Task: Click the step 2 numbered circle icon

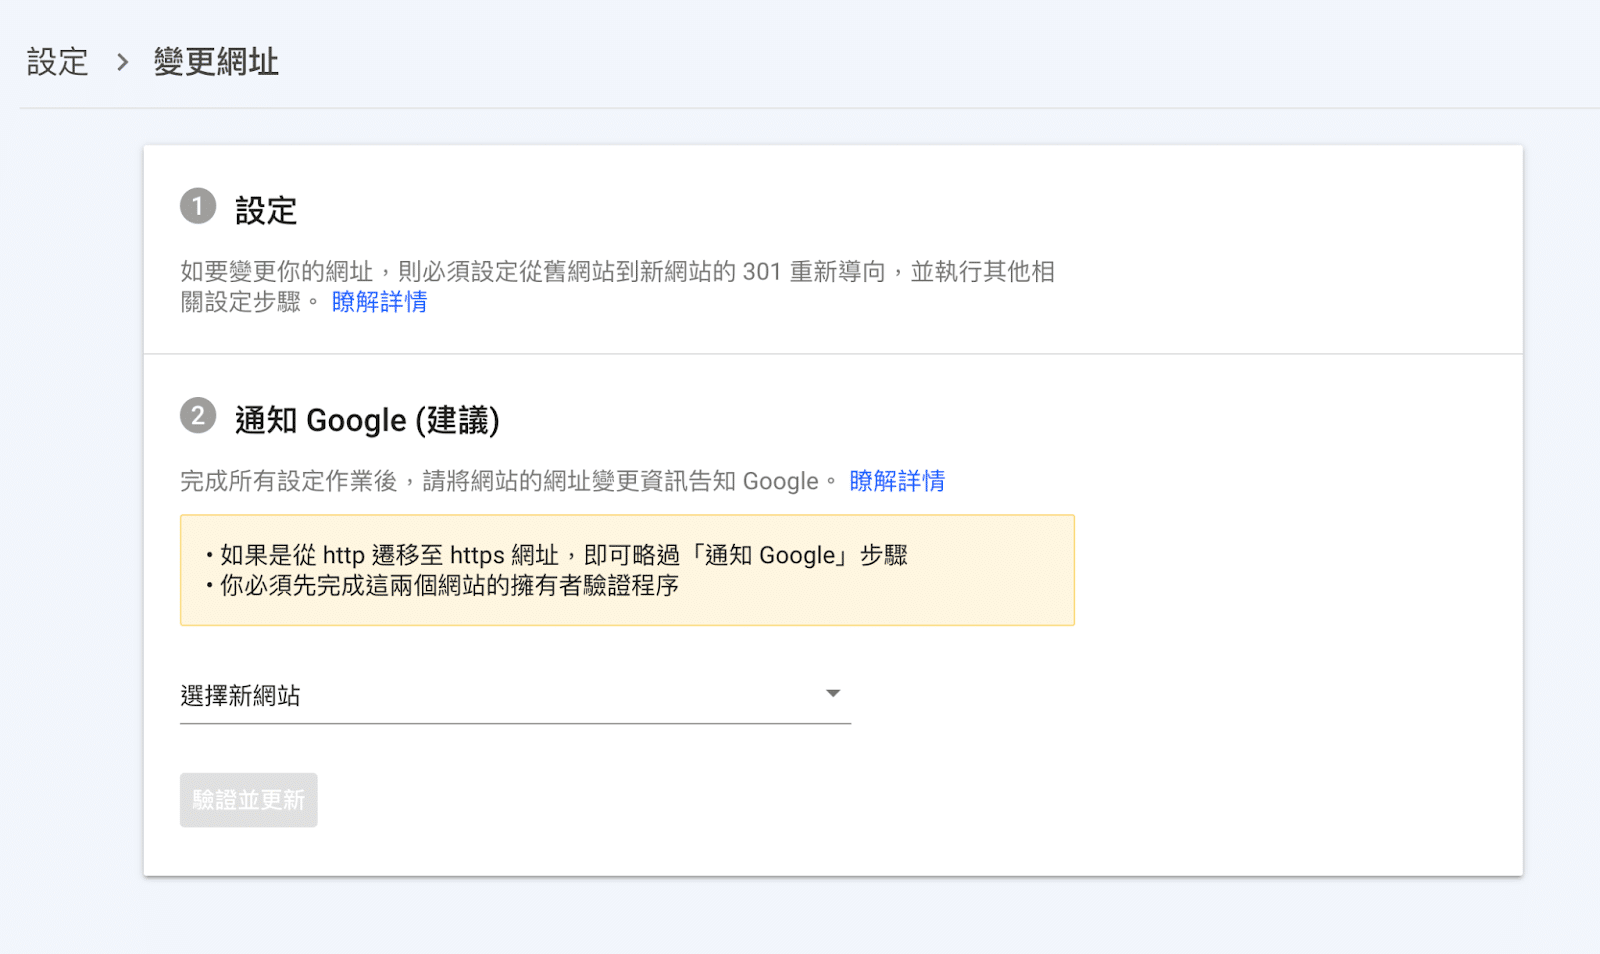Action: pyautogui.click(x=198, y=416)
